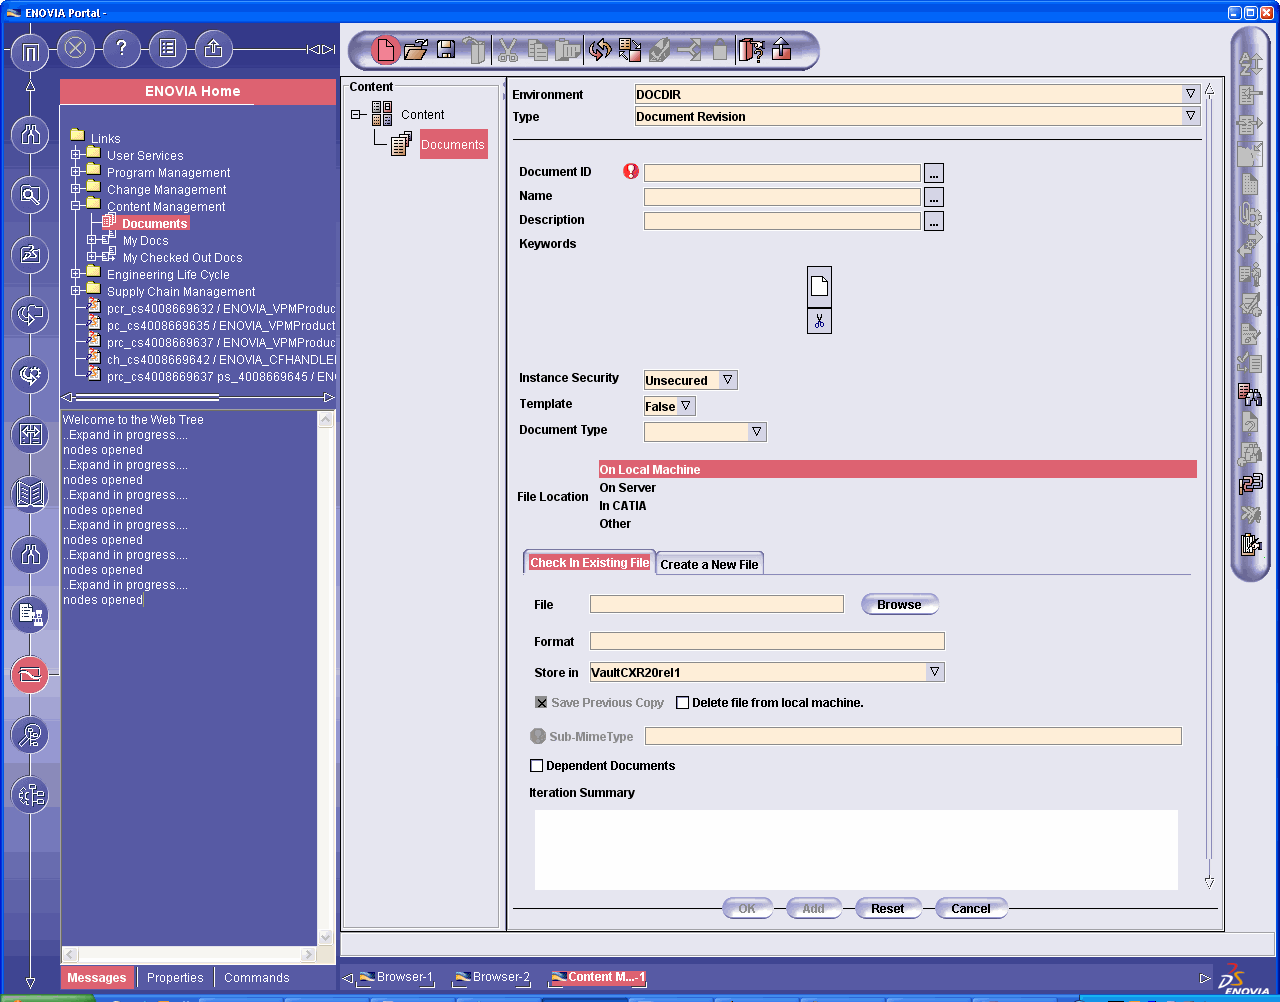
Task: Click the Browse button
Action: tap(899, 604)
